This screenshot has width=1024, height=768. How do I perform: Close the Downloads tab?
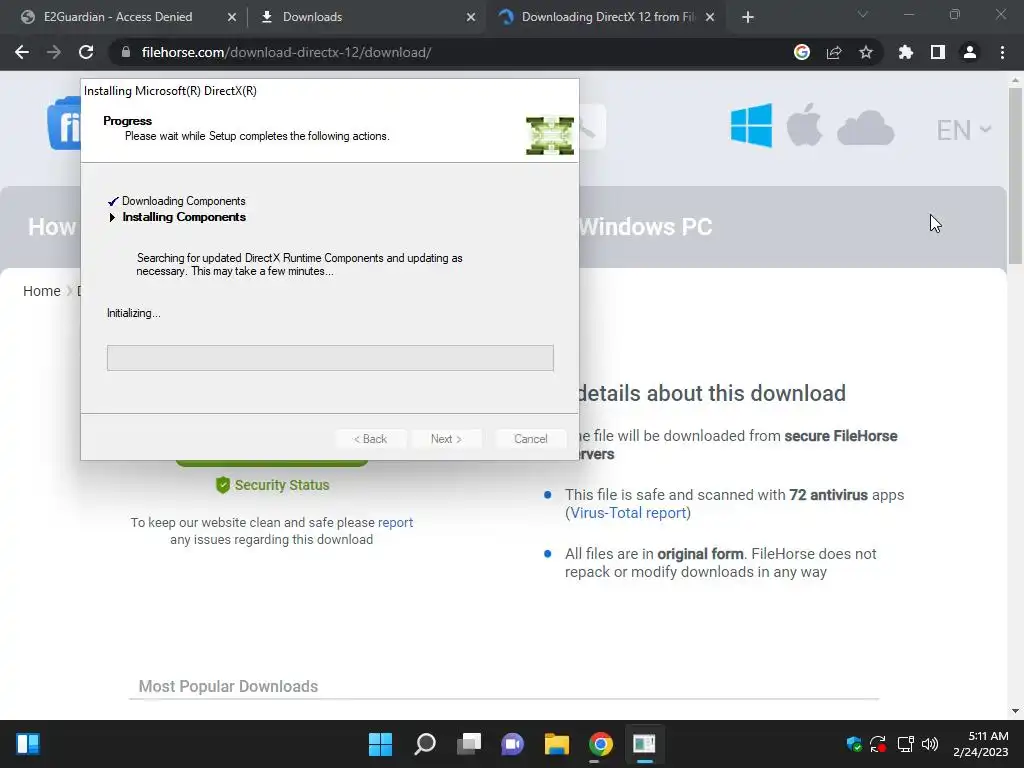tap(471, 17)
